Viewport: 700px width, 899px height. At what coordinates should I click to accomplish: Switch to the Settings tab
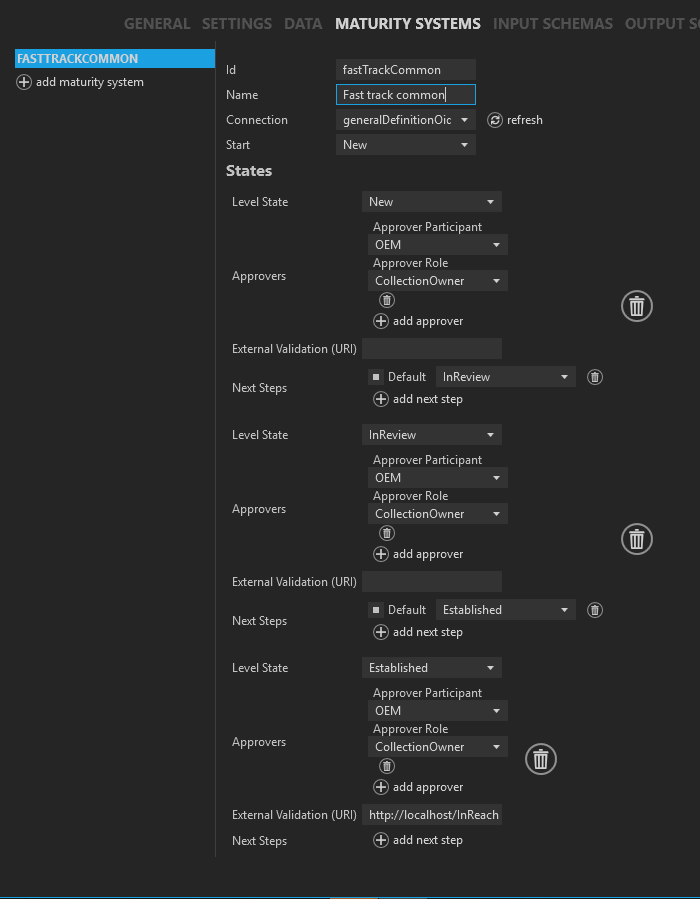pyautogui.click(x=236, y=23)
